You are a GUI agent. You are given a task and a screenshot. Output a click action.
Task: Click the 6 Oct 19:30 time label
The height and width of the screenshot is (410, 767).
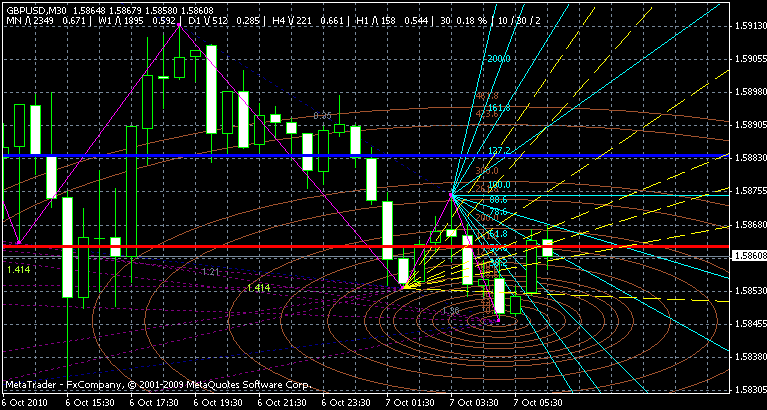click(x=216, y=403)
